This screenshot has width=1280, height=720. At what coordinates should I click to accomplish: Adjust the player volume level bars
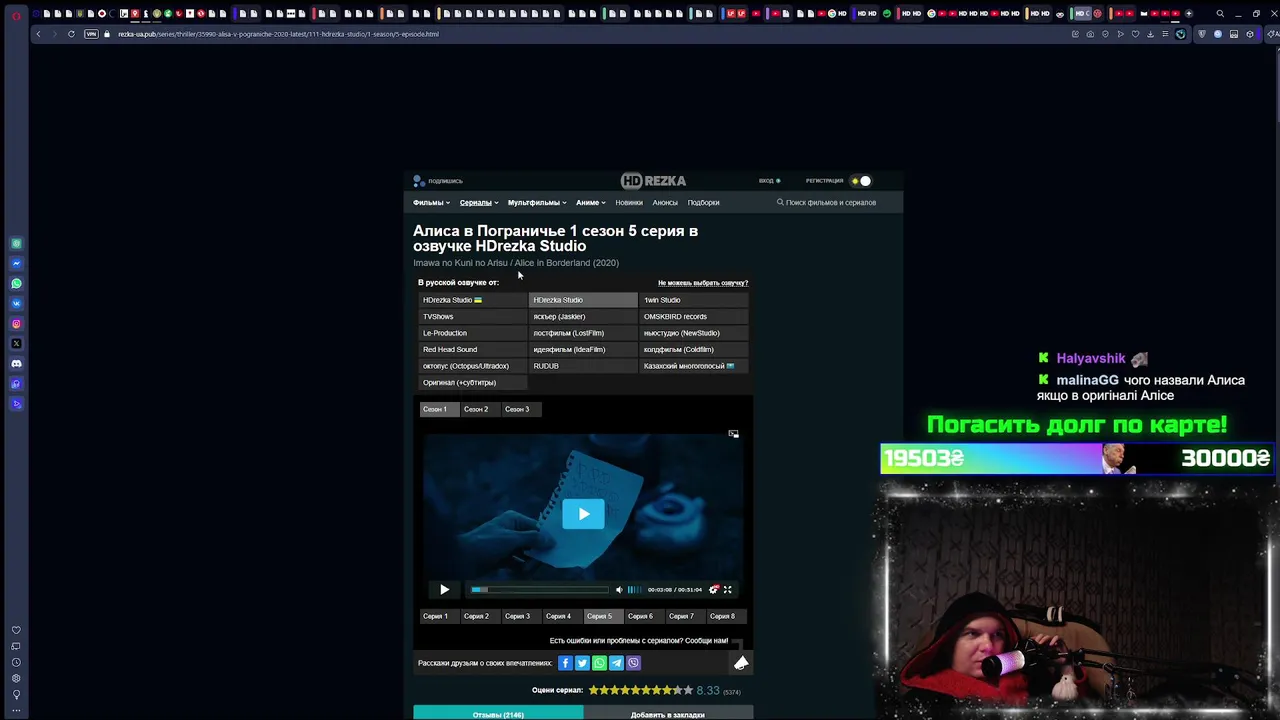click(x=634, y=590)
